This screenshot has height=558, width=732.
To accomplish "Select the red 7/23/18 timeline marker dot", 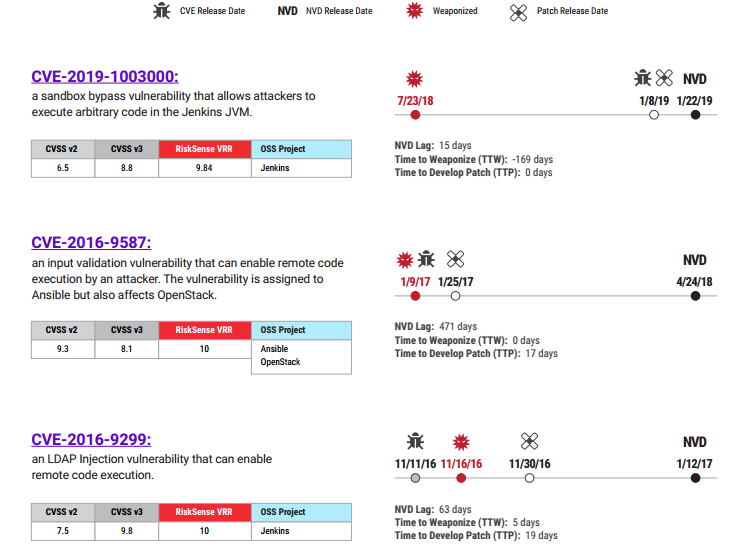I will pyautogui.click(x=415, y=115).
